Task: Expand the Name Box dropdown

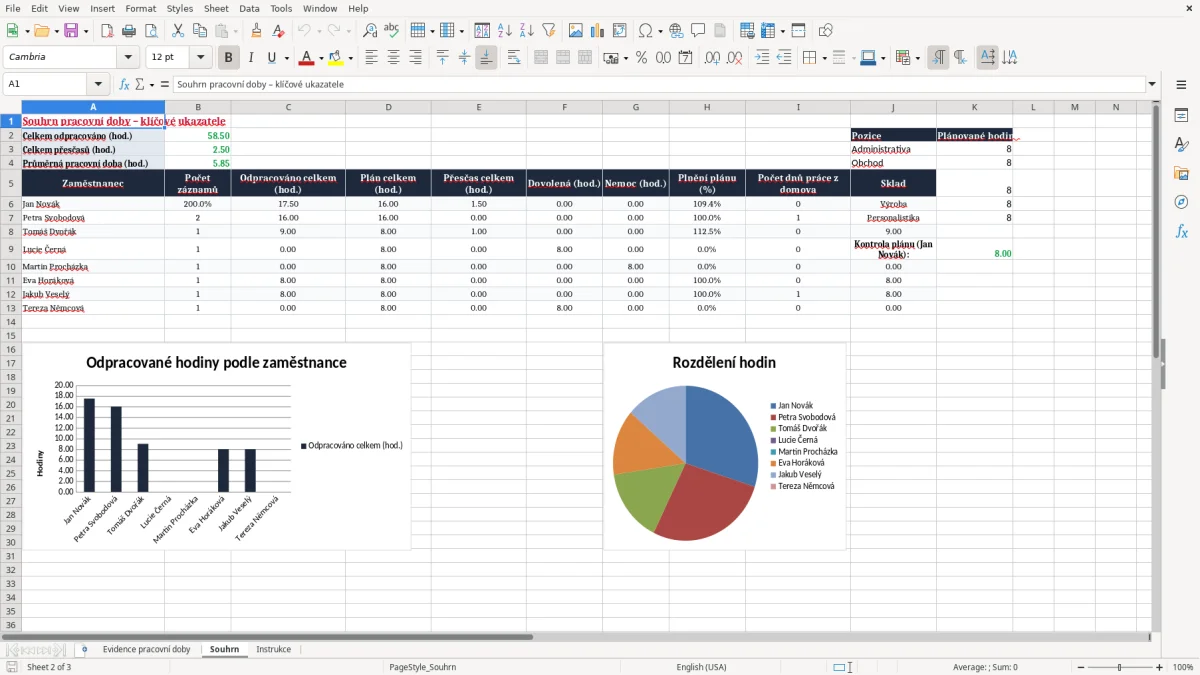Action: click(x=98, y=84)
